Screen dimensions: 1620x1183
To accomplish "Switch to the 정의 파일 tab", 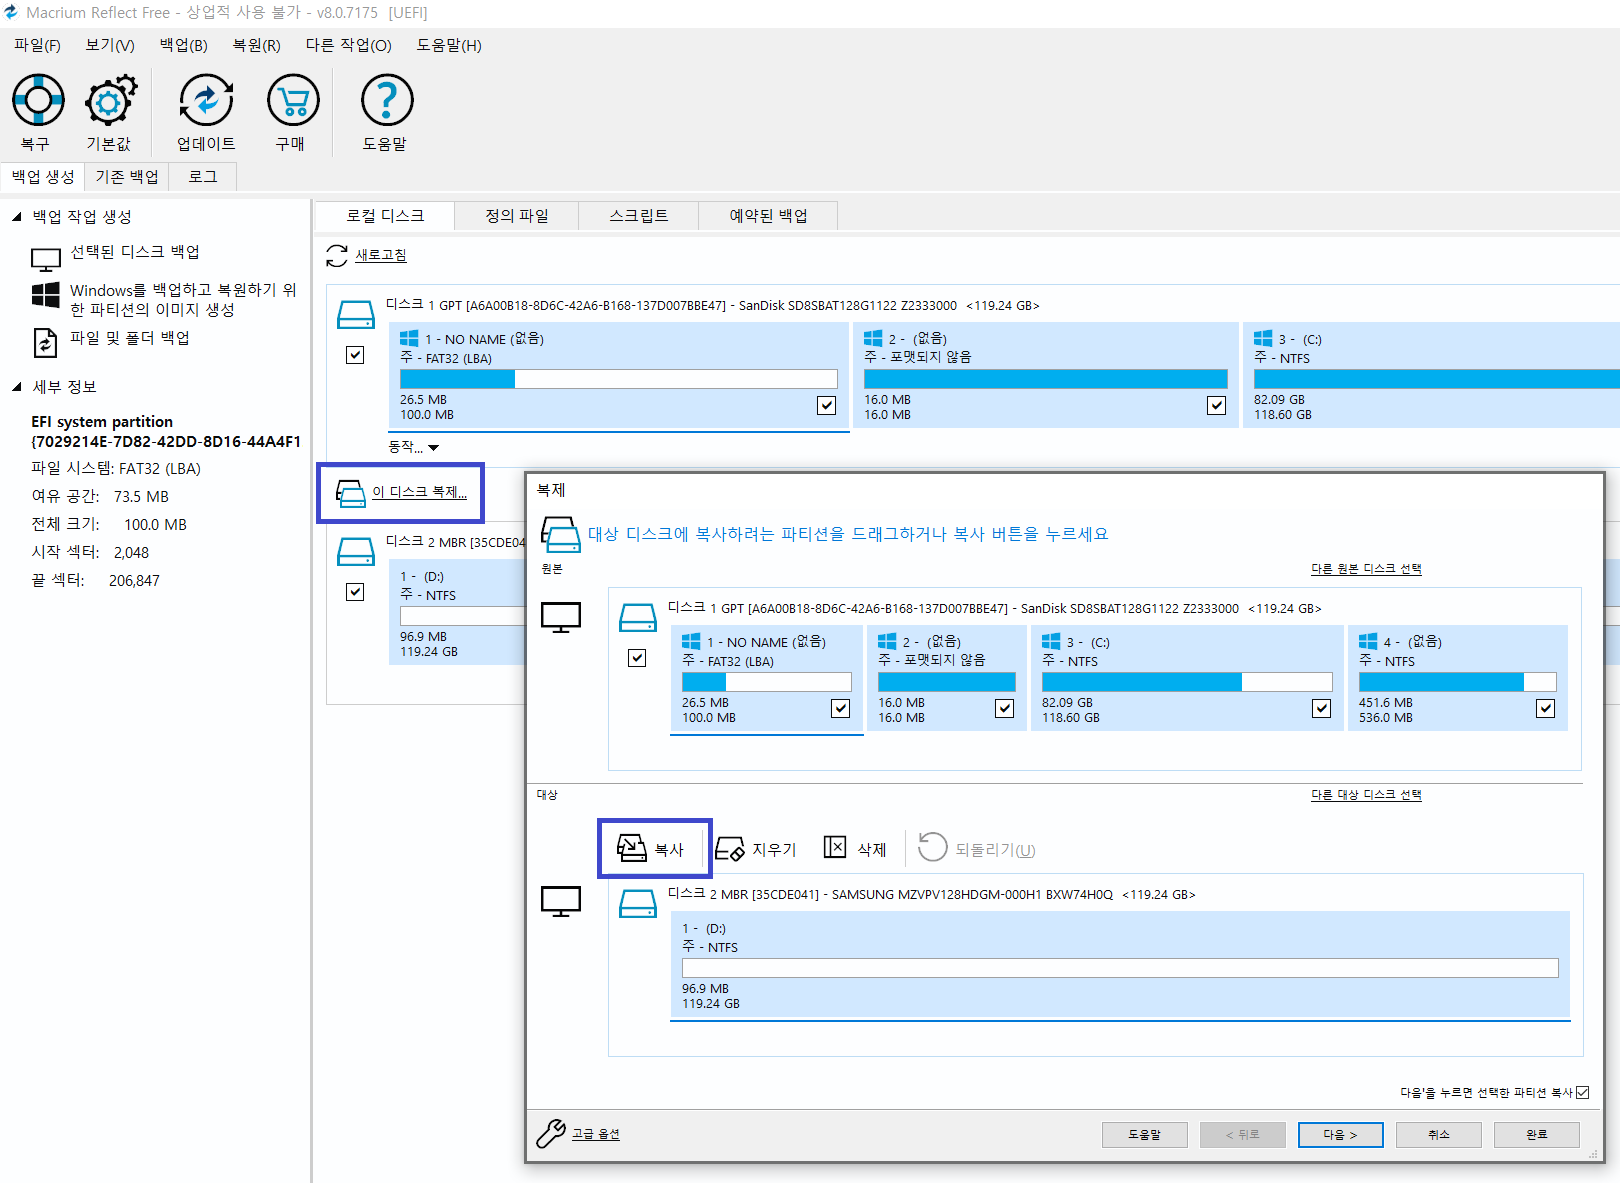I will pyautogui.click(x=517, y=216).
